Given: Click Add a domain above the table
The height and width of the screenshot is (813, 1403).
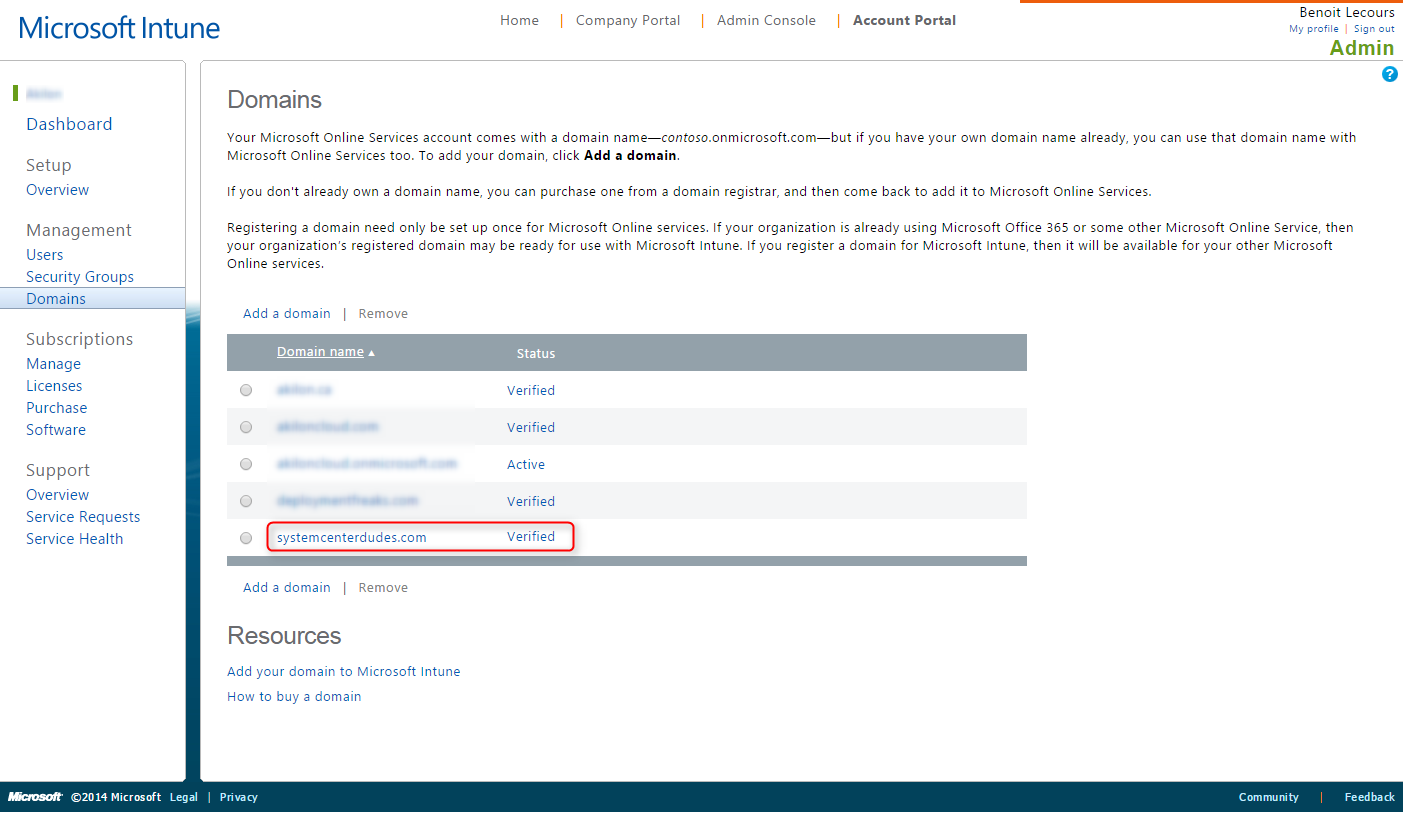Looking at the screenshot, I should pyautogui.click(x=286, y=314).
